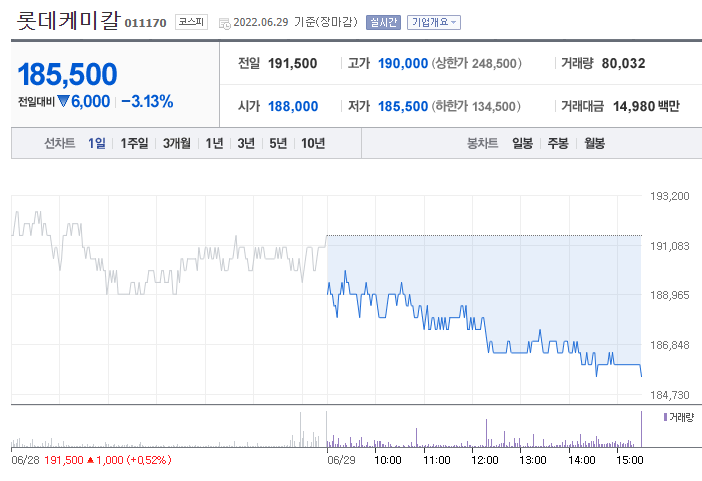The width and height of the screenshot is (702, 481).
Task: Click the -3.13% change percentage
Action: pyautogui.click(x=147, y=101)
